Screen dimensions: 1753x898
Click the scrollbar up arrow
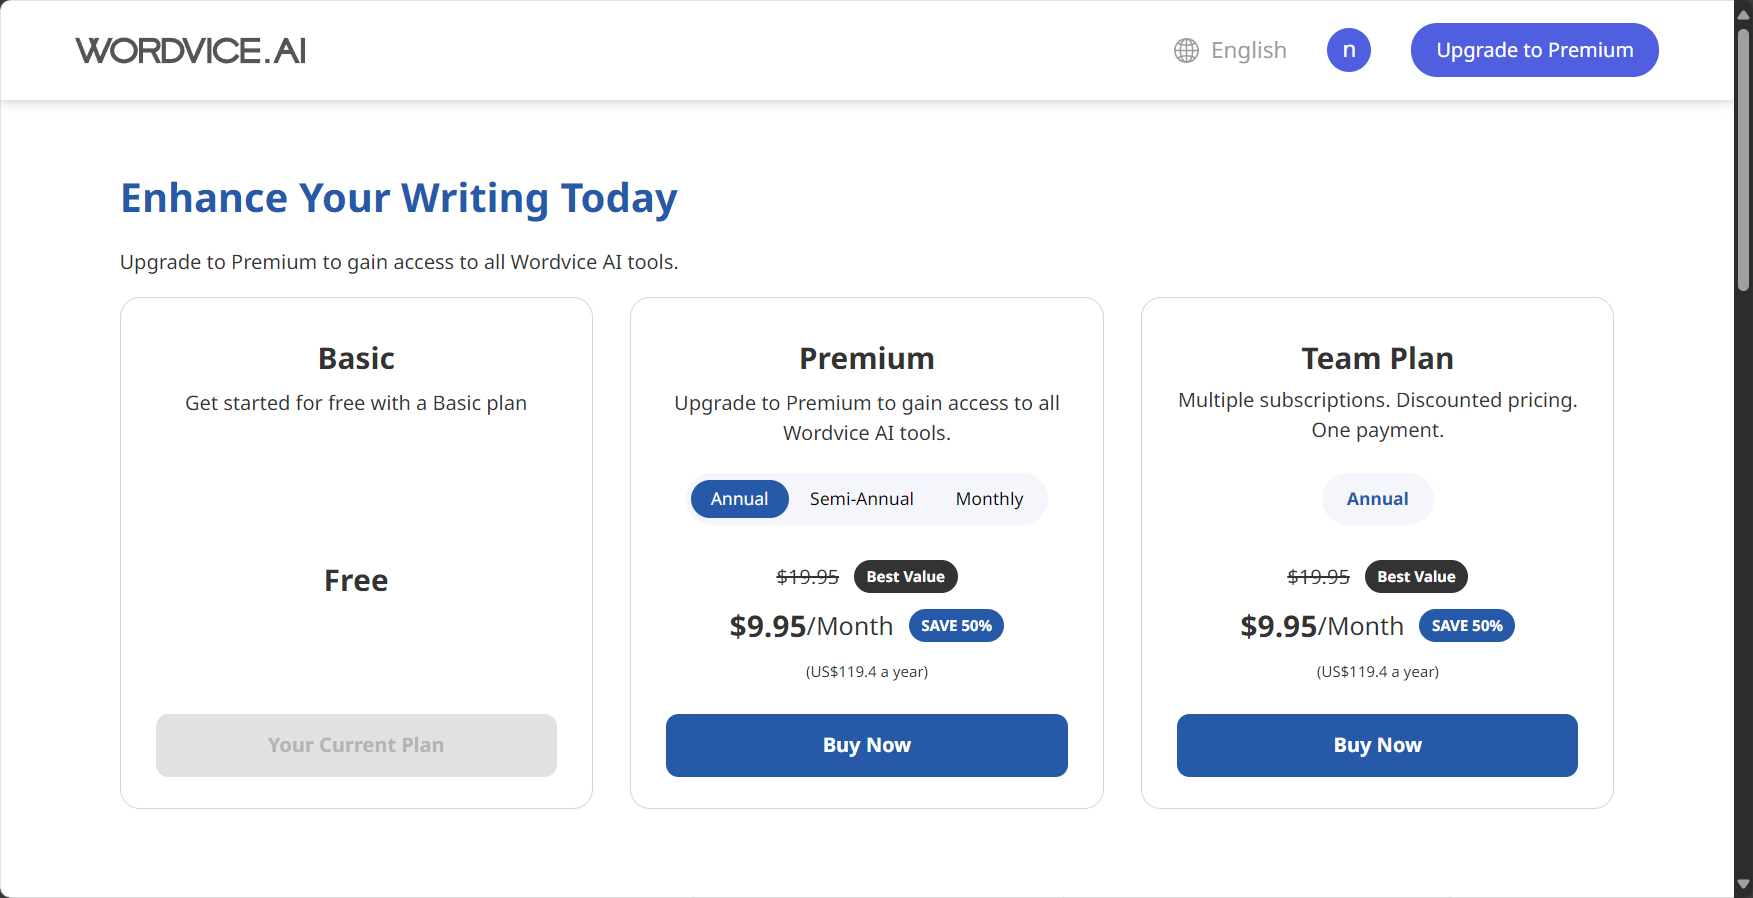pyautogui.click(x=1744, y=14)
